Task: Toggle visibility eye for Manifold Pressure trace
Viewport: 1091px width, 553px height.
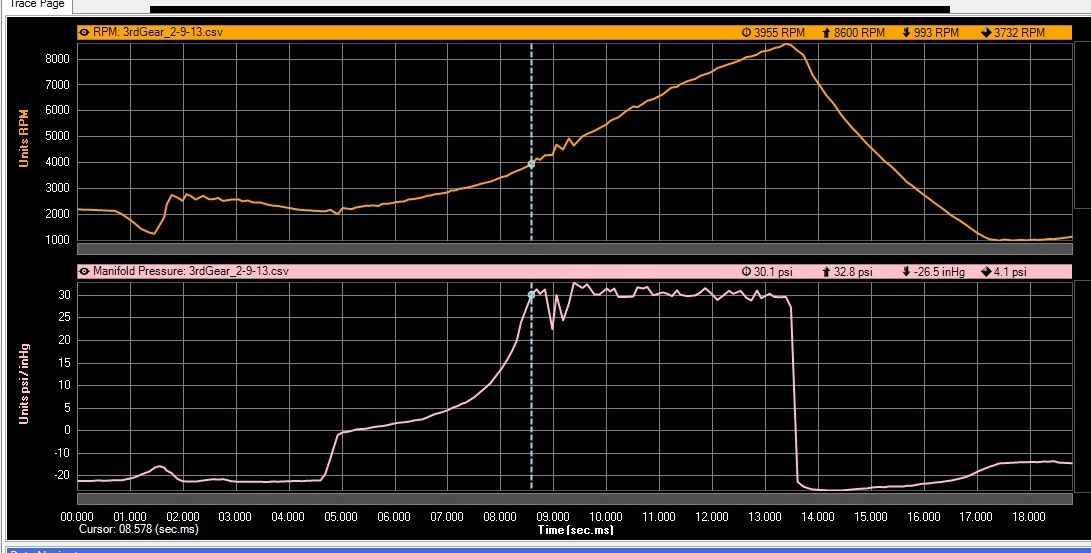Action: tap(84, 271)
